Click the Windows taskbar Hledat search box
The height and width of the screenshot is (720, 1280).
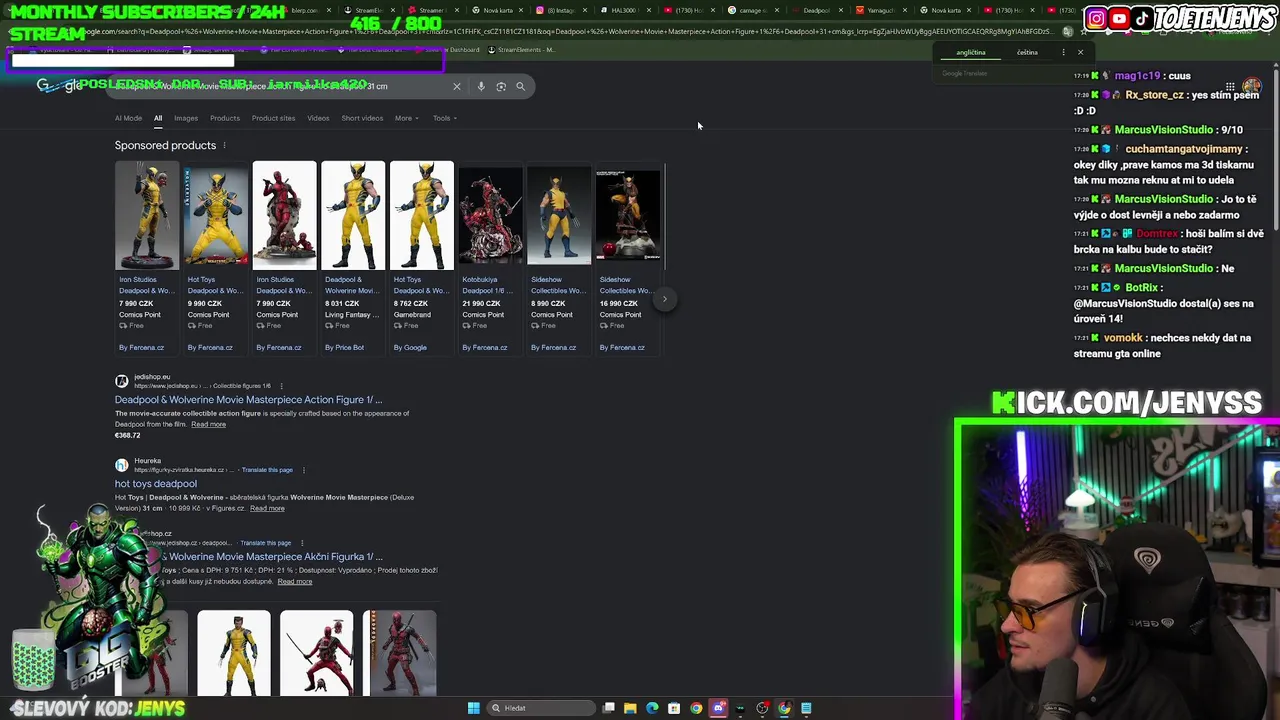tap(540, 708)
